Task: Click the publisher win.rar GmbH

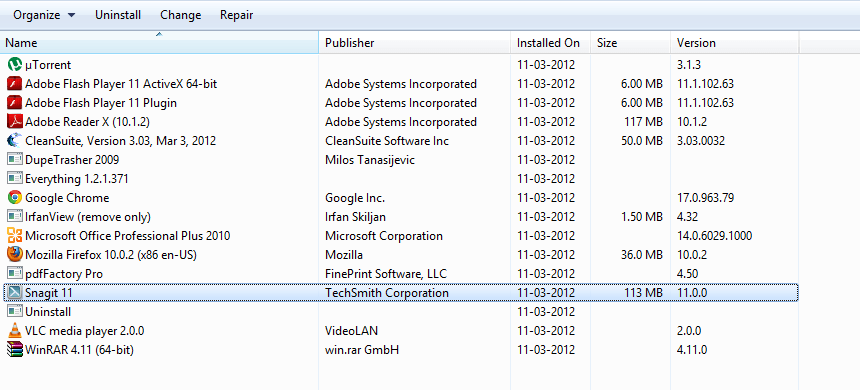Action: (362, 349)
